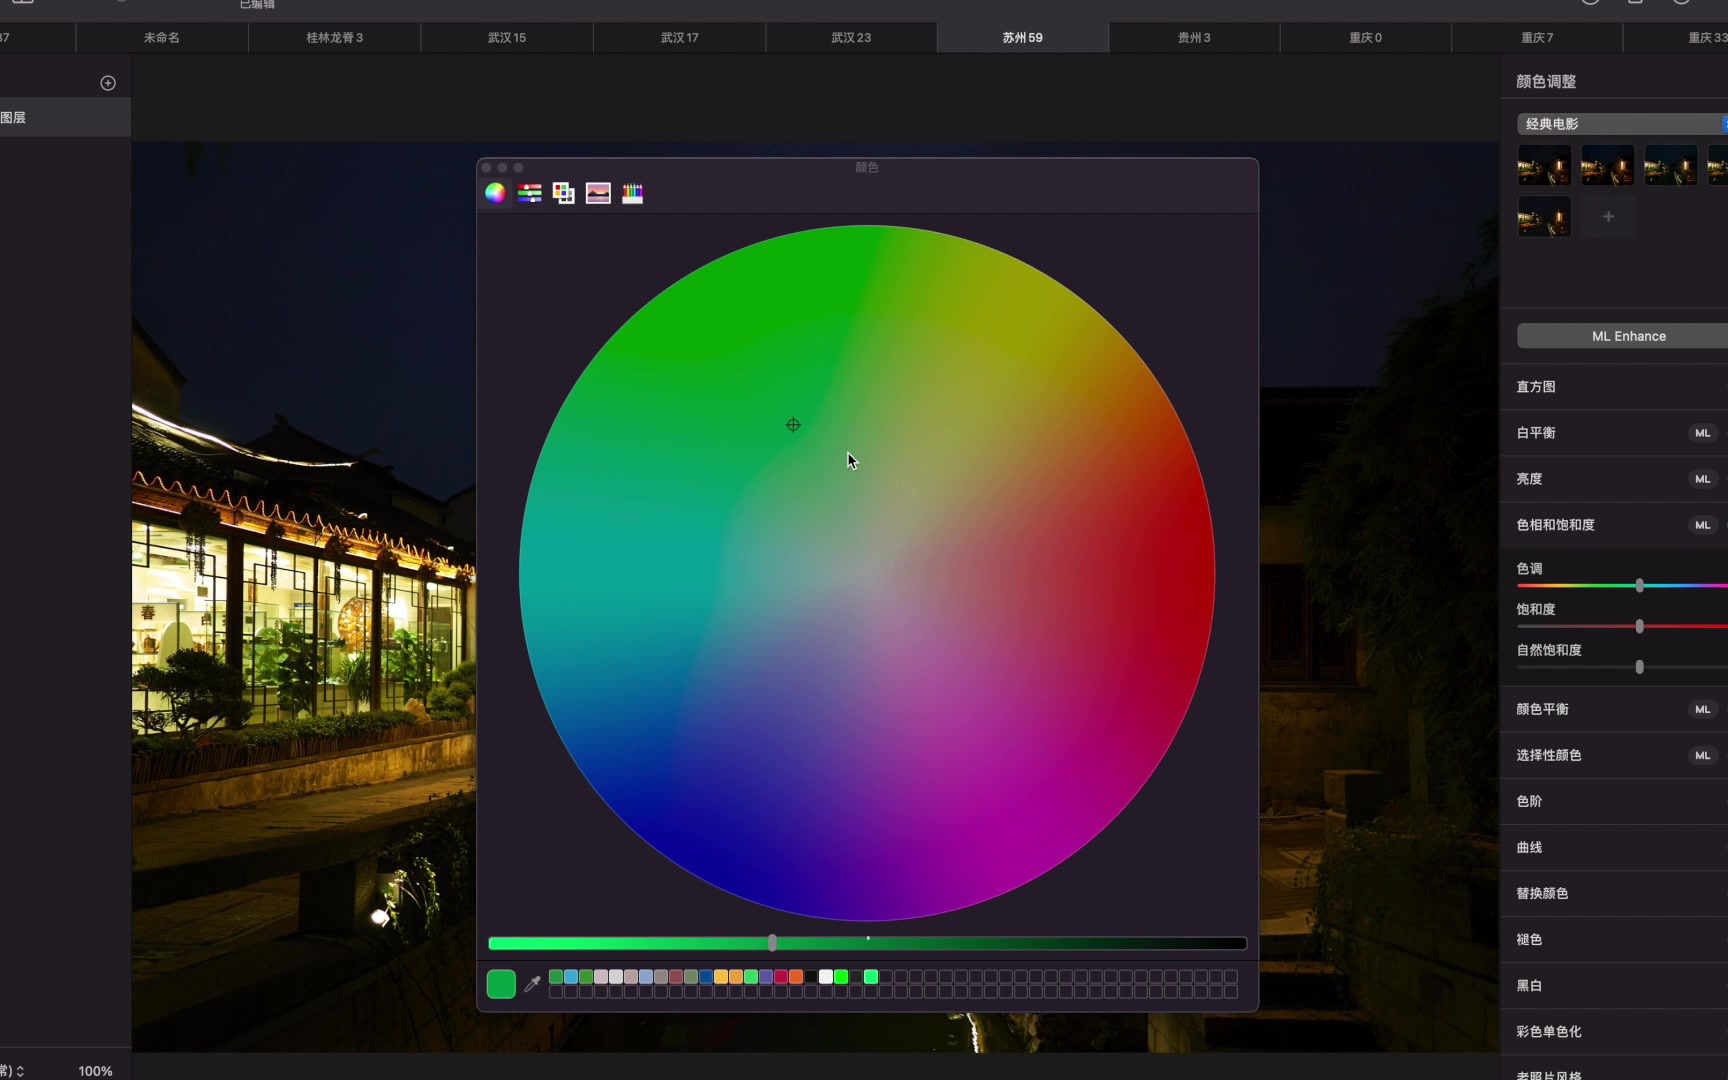
Task: Click the ML button for 亮度
Action: coord(1702,479)
